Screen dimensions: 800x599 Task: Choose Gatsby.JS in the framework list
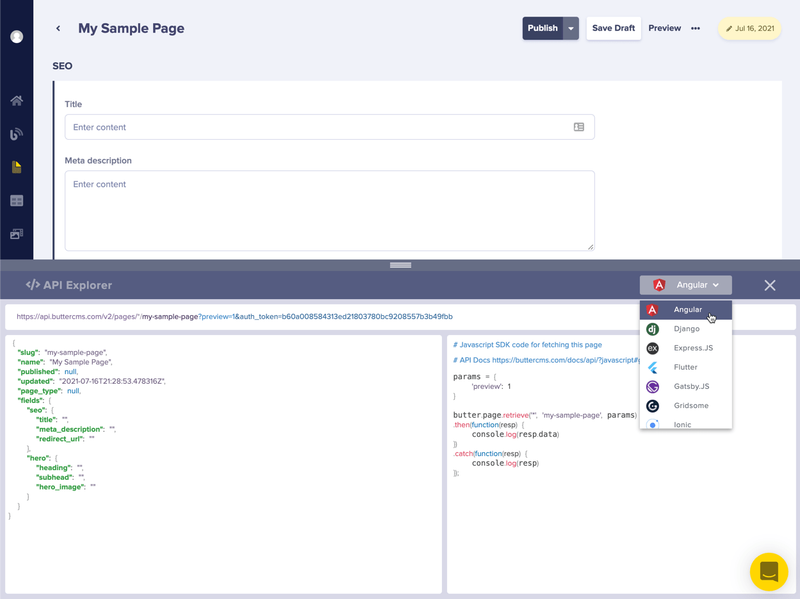click(x=686, y=386)
